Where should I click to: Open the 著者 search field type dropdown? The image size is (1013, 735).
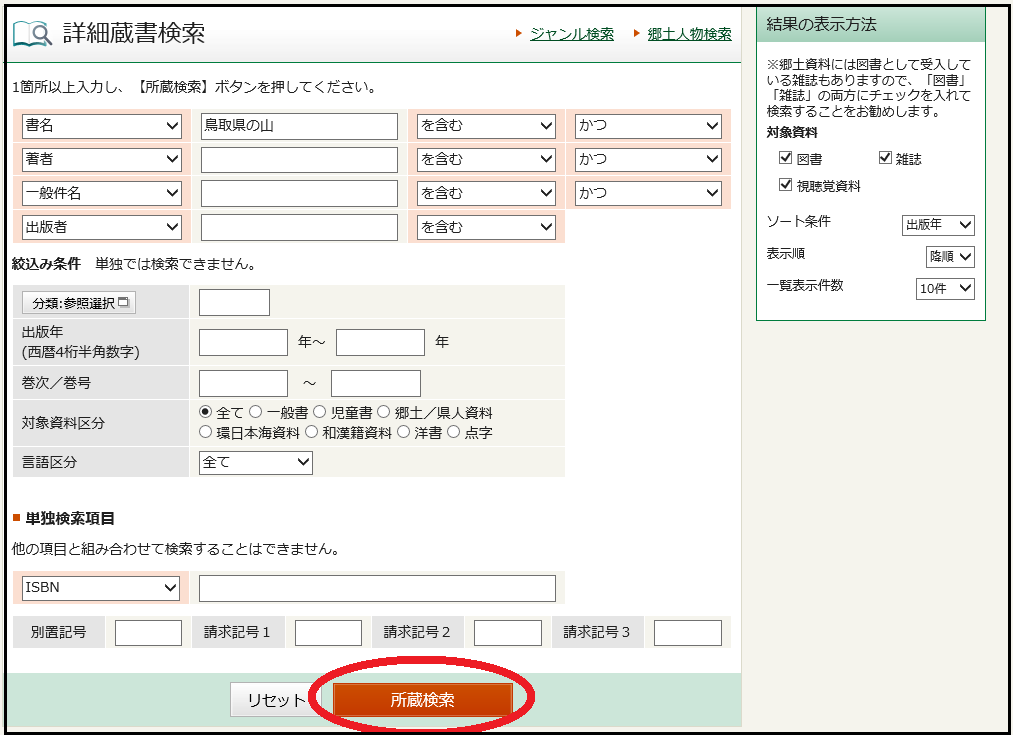pyautogui.click(x=102, y=159)
